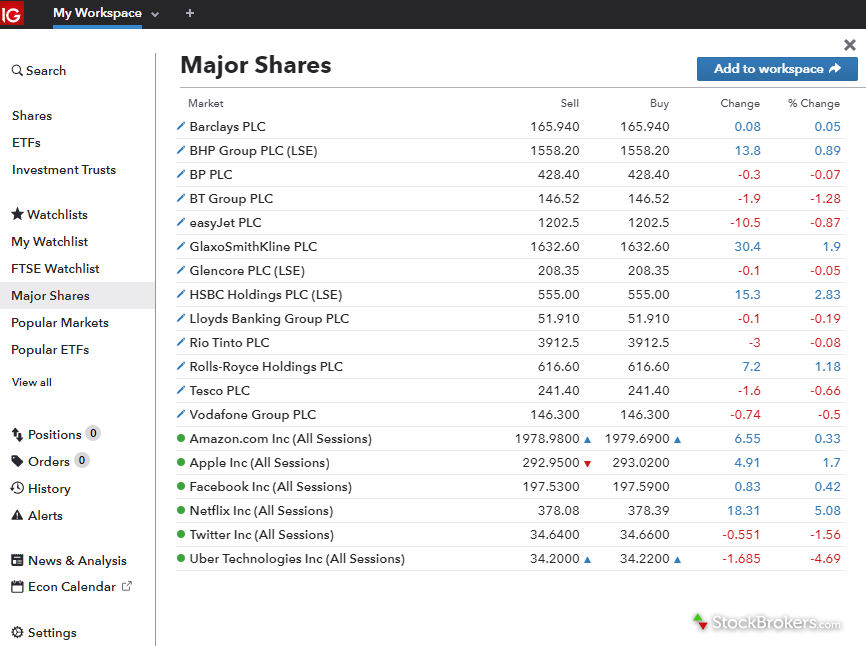
Task: Click the % Change column header
Action: tap(814, 103)
